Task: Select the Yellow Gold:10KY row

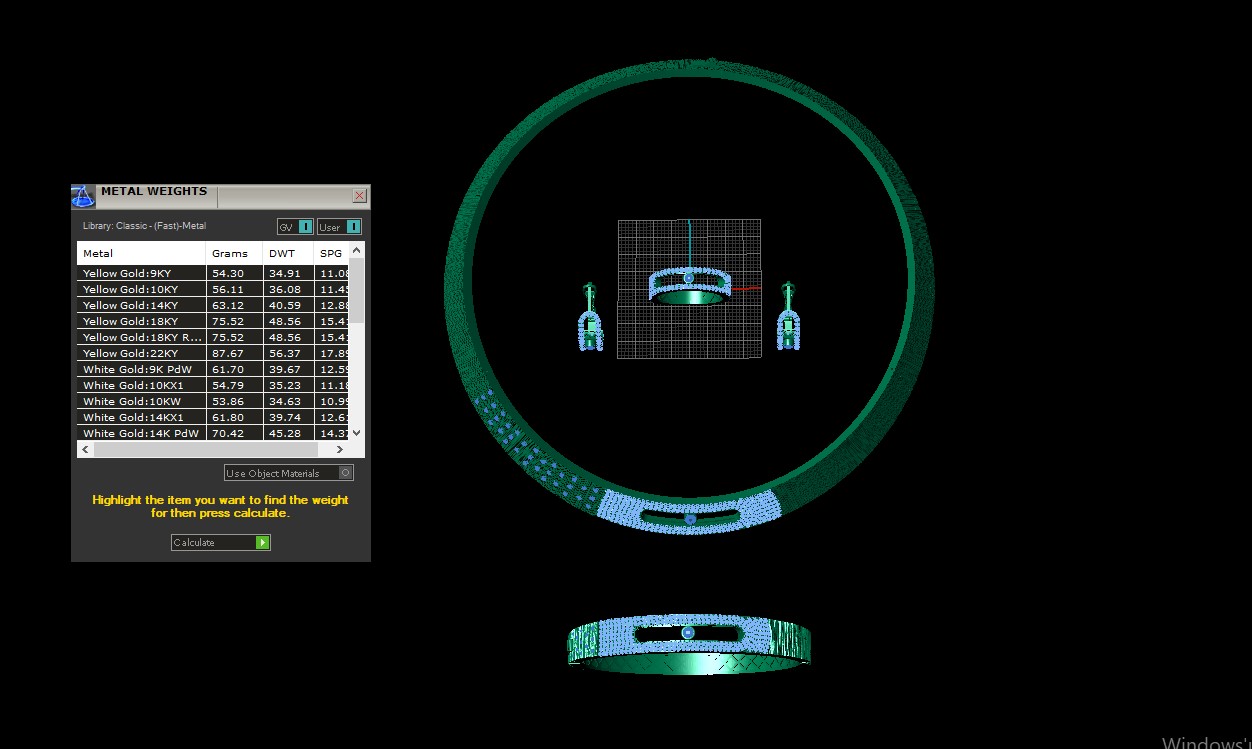Action: click(x=214, y=289)
